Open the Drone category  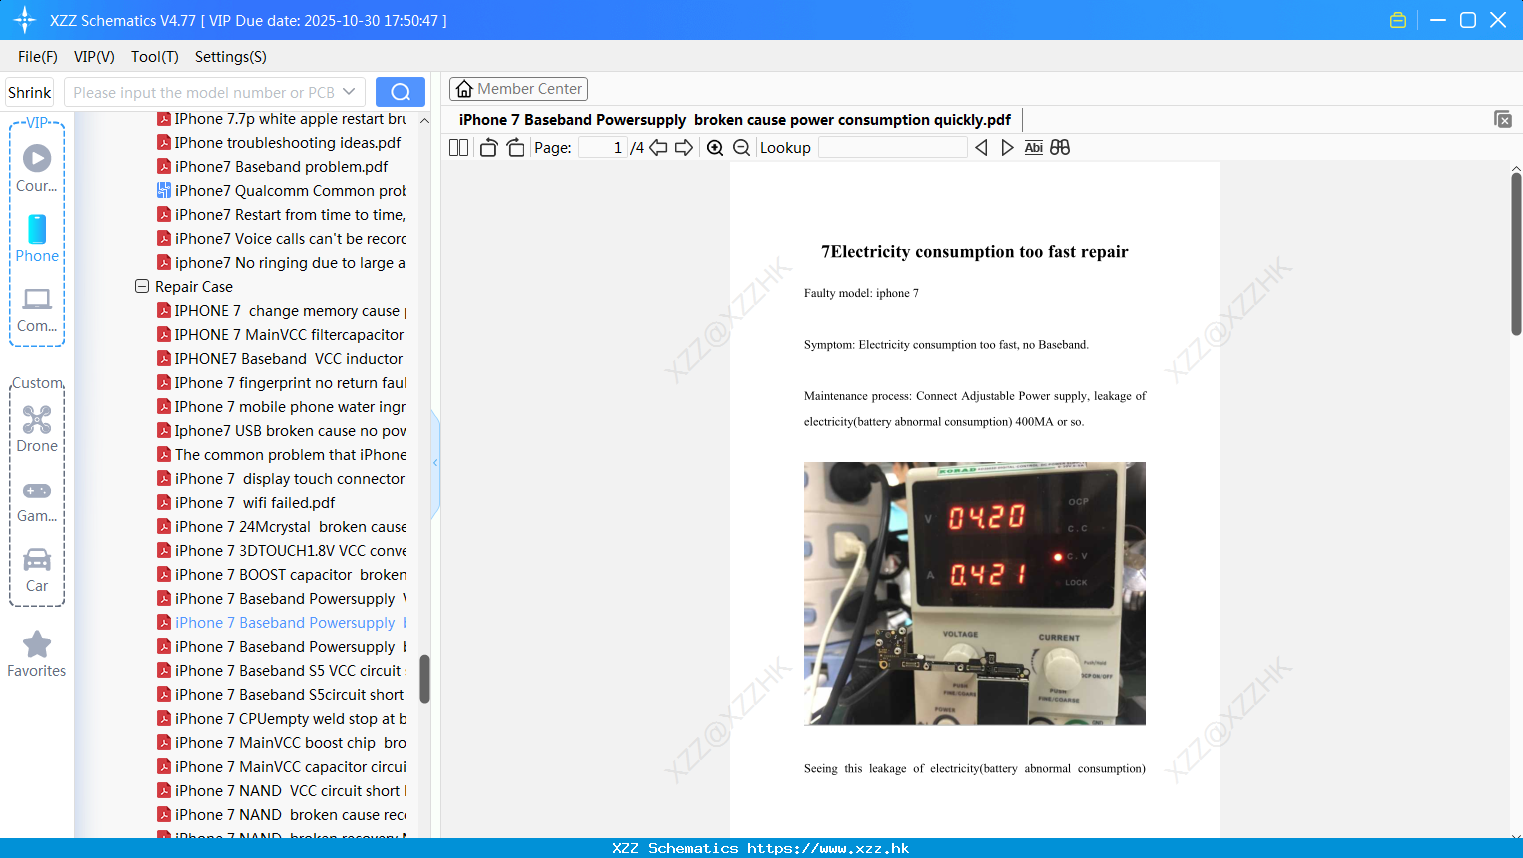(37, 430)
